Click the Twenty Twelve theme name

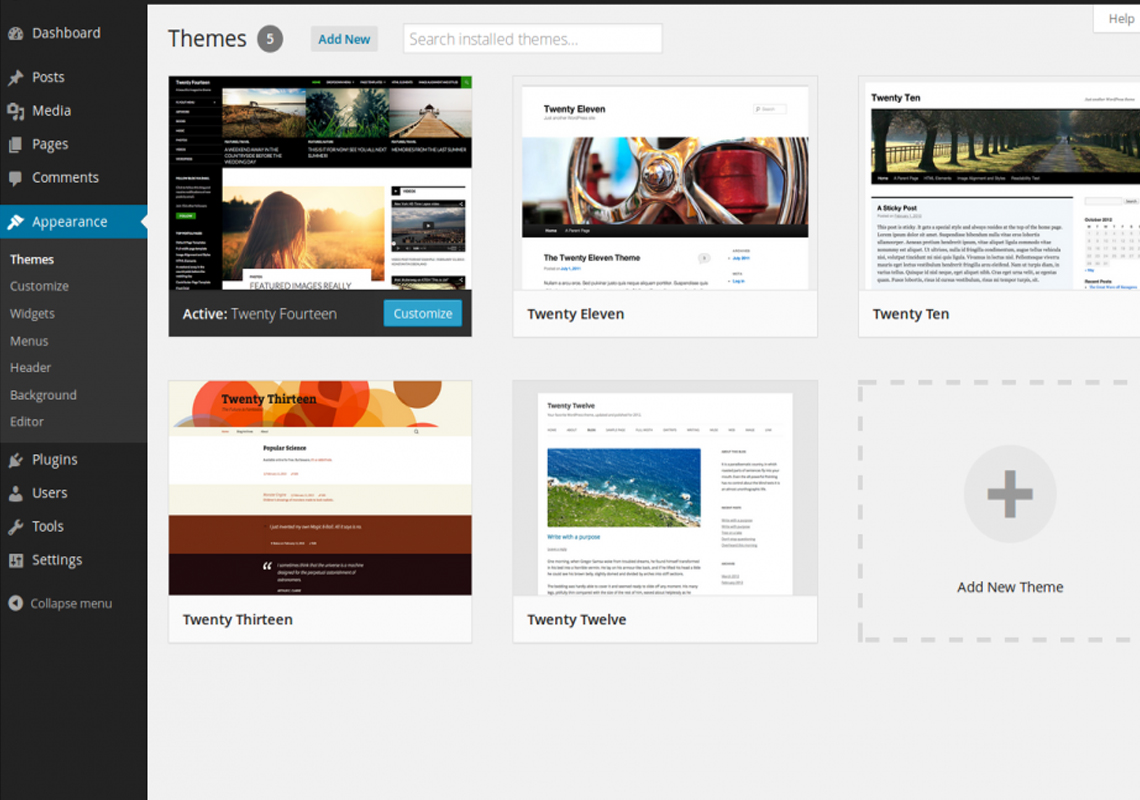577,620
